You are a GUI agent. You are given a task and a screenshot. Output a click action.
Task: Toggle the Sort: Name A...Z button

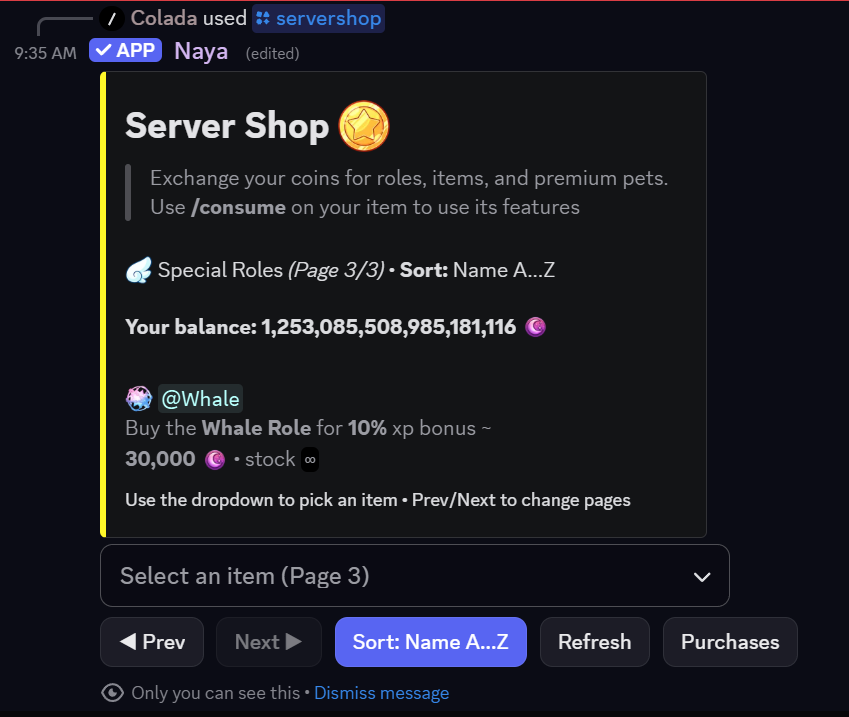coord(430,642)
